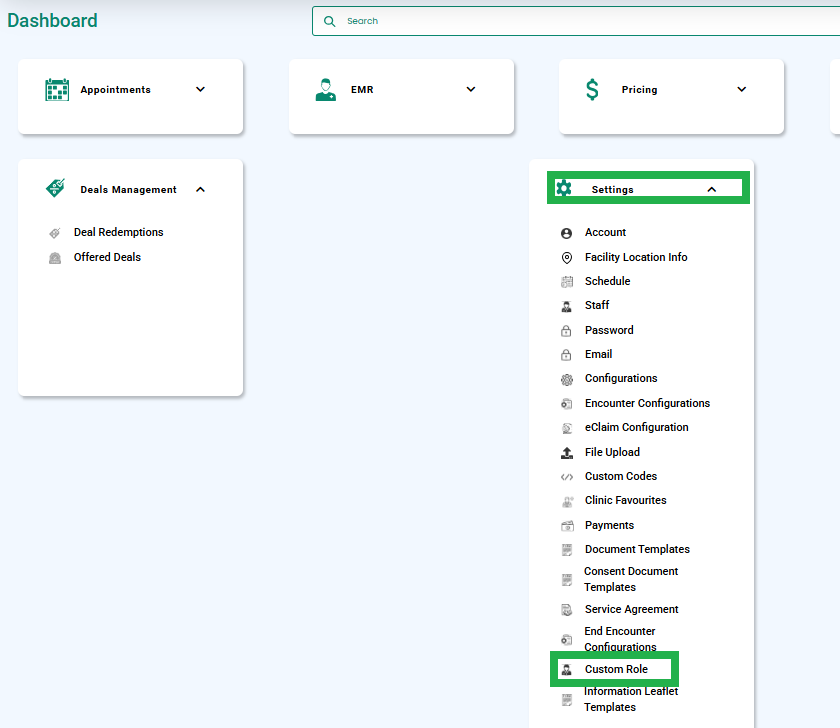
Task: Click the Settings gear icon
Action: point(564,188)
